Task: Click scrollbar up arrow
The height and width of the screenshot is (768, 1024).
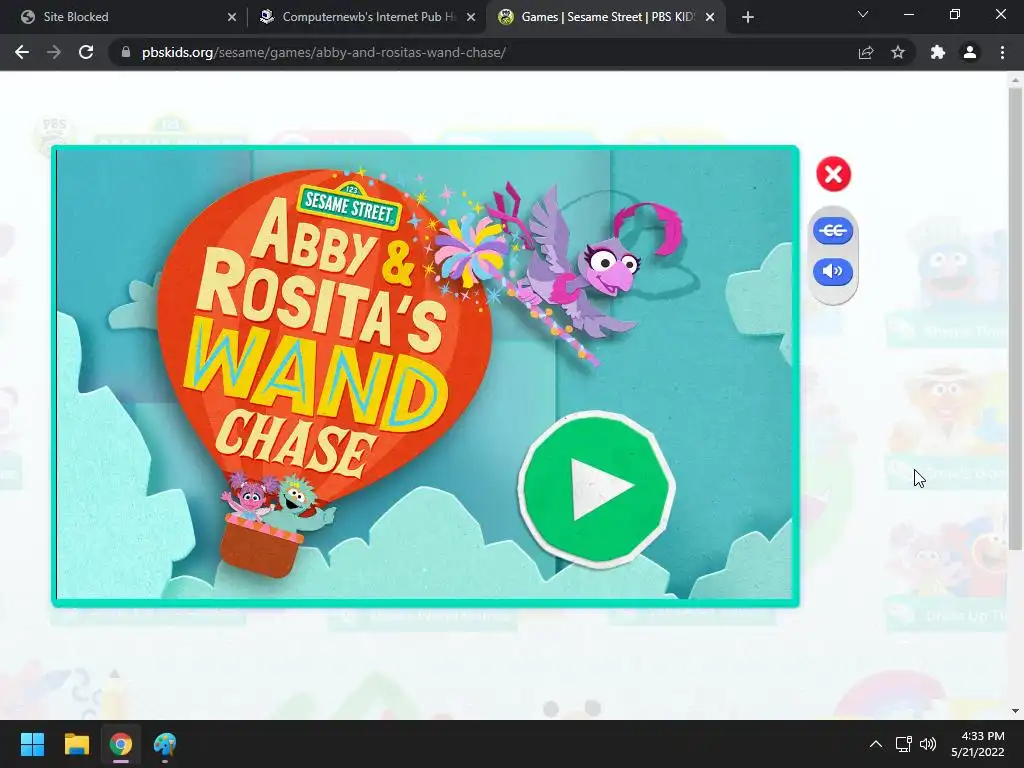Action: point(1015,80)
